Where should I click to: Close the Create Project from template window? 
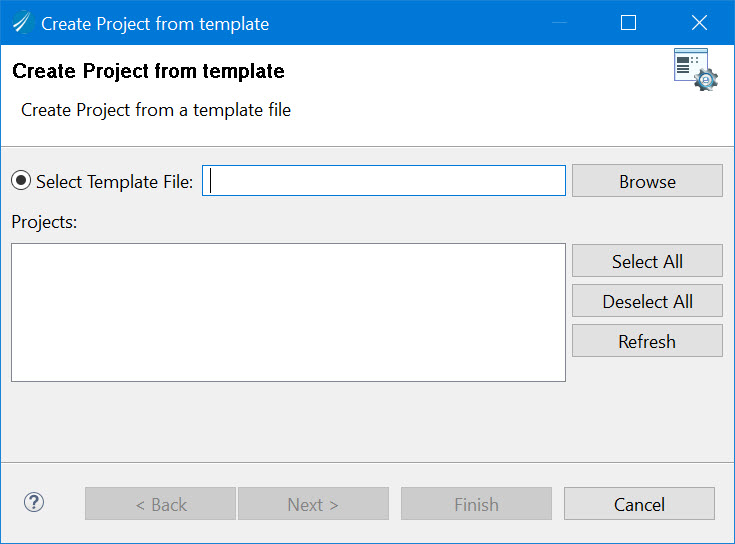(699, 22)
